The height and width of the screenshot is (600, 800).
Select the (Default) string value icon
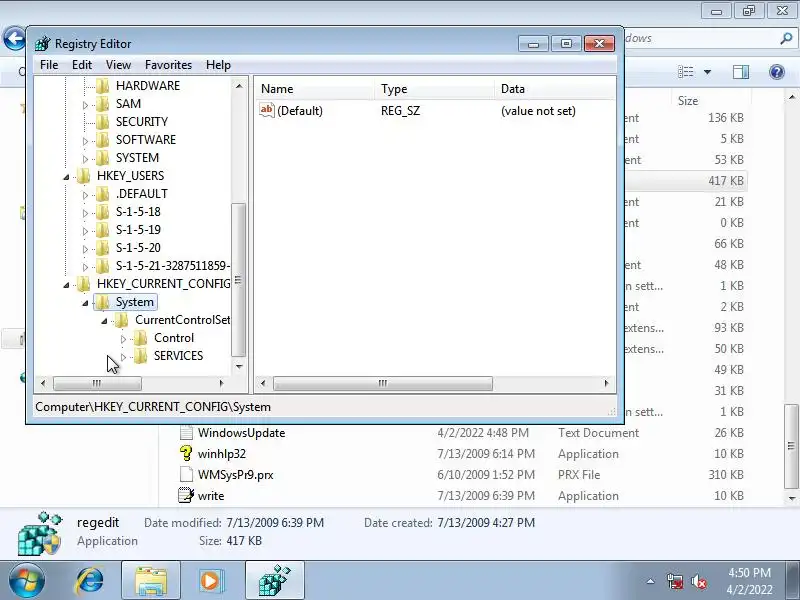[x=267, y=110]
